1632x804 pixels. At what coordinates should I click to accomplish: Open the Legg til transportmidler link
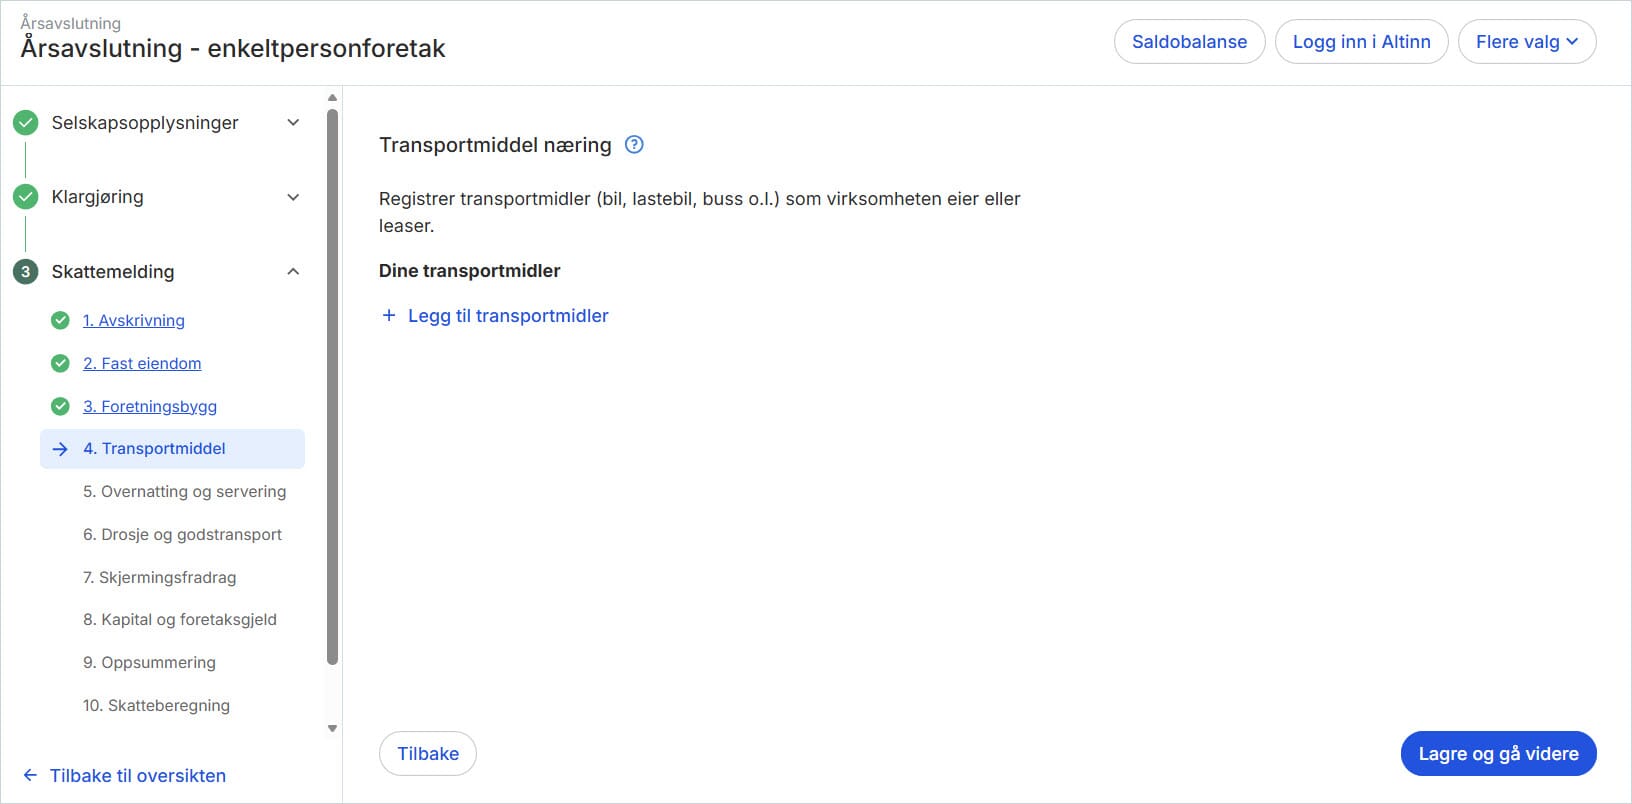[507, 315]
